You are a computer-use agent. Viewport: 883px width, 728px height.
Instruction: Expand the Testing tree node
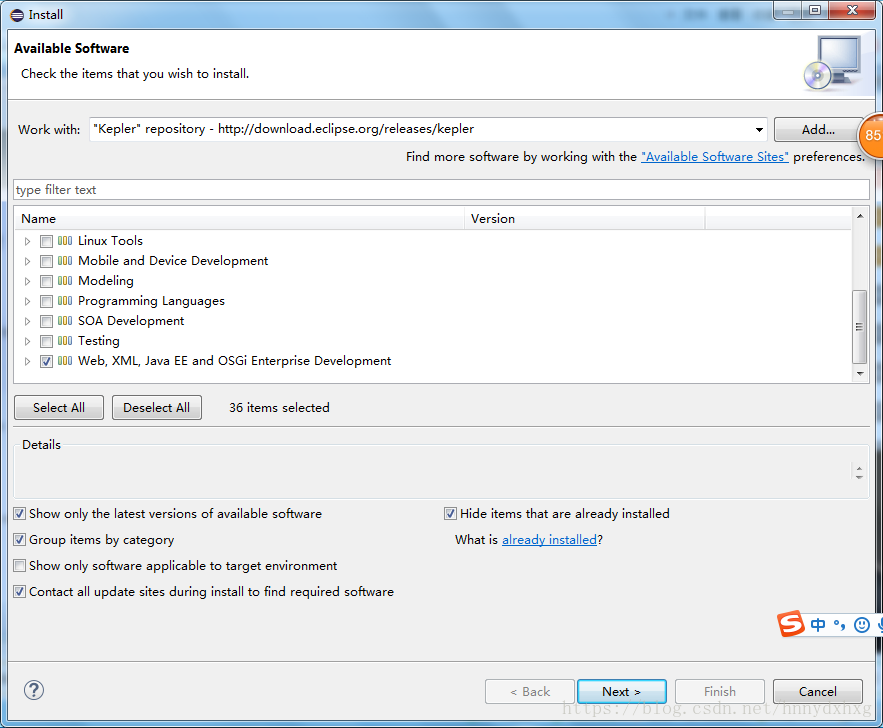point(27,341)
